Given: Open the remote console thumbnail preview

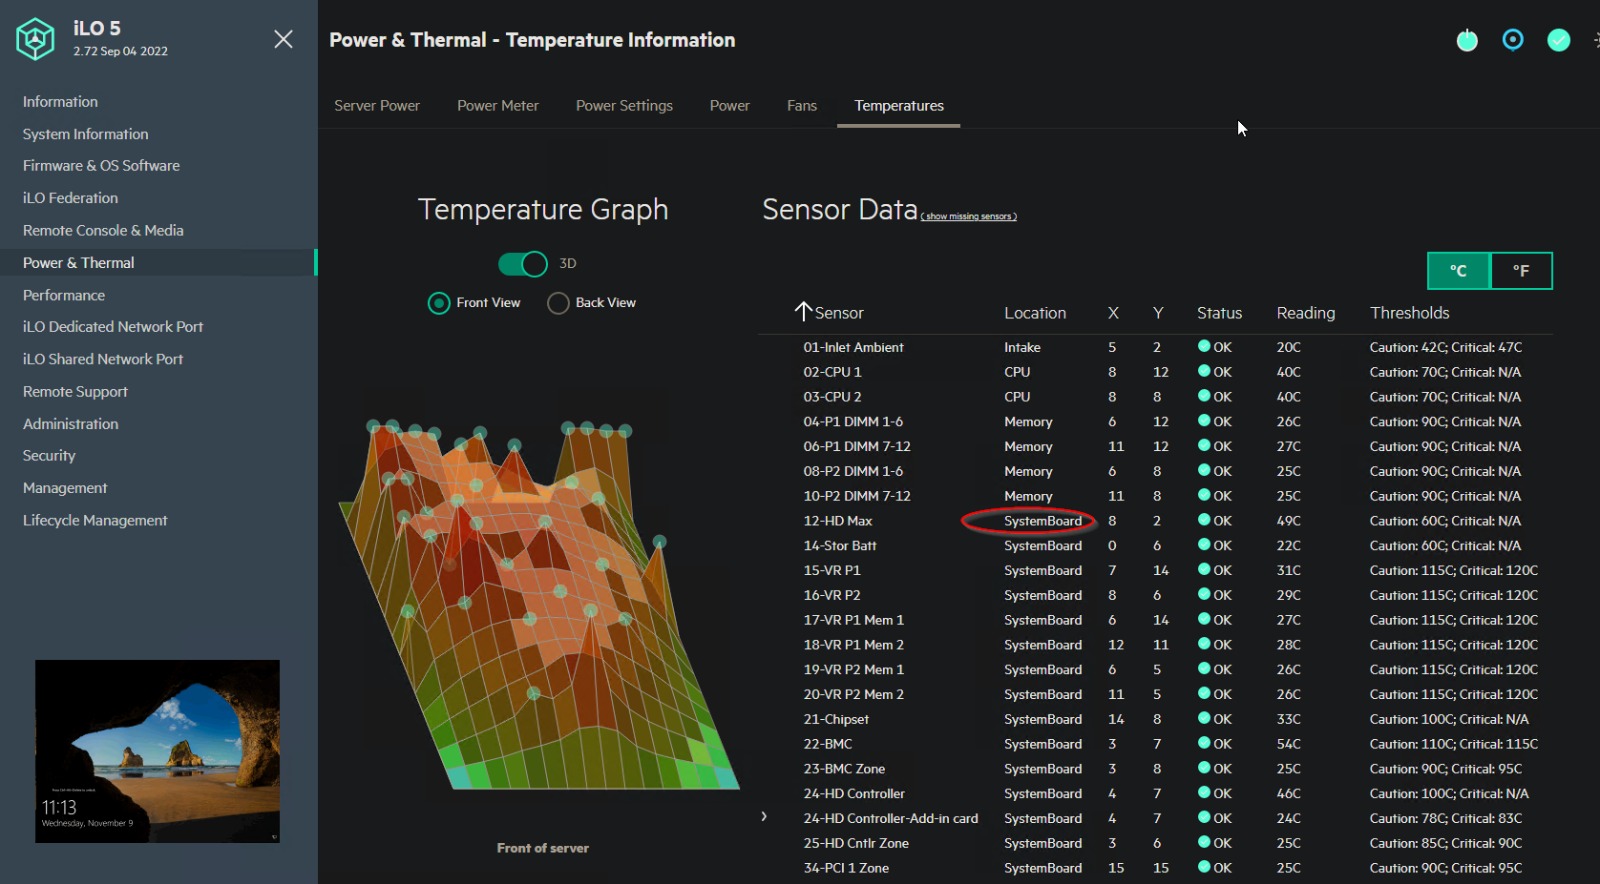Looking at the screenshot, I should click(x=157, y=751).
